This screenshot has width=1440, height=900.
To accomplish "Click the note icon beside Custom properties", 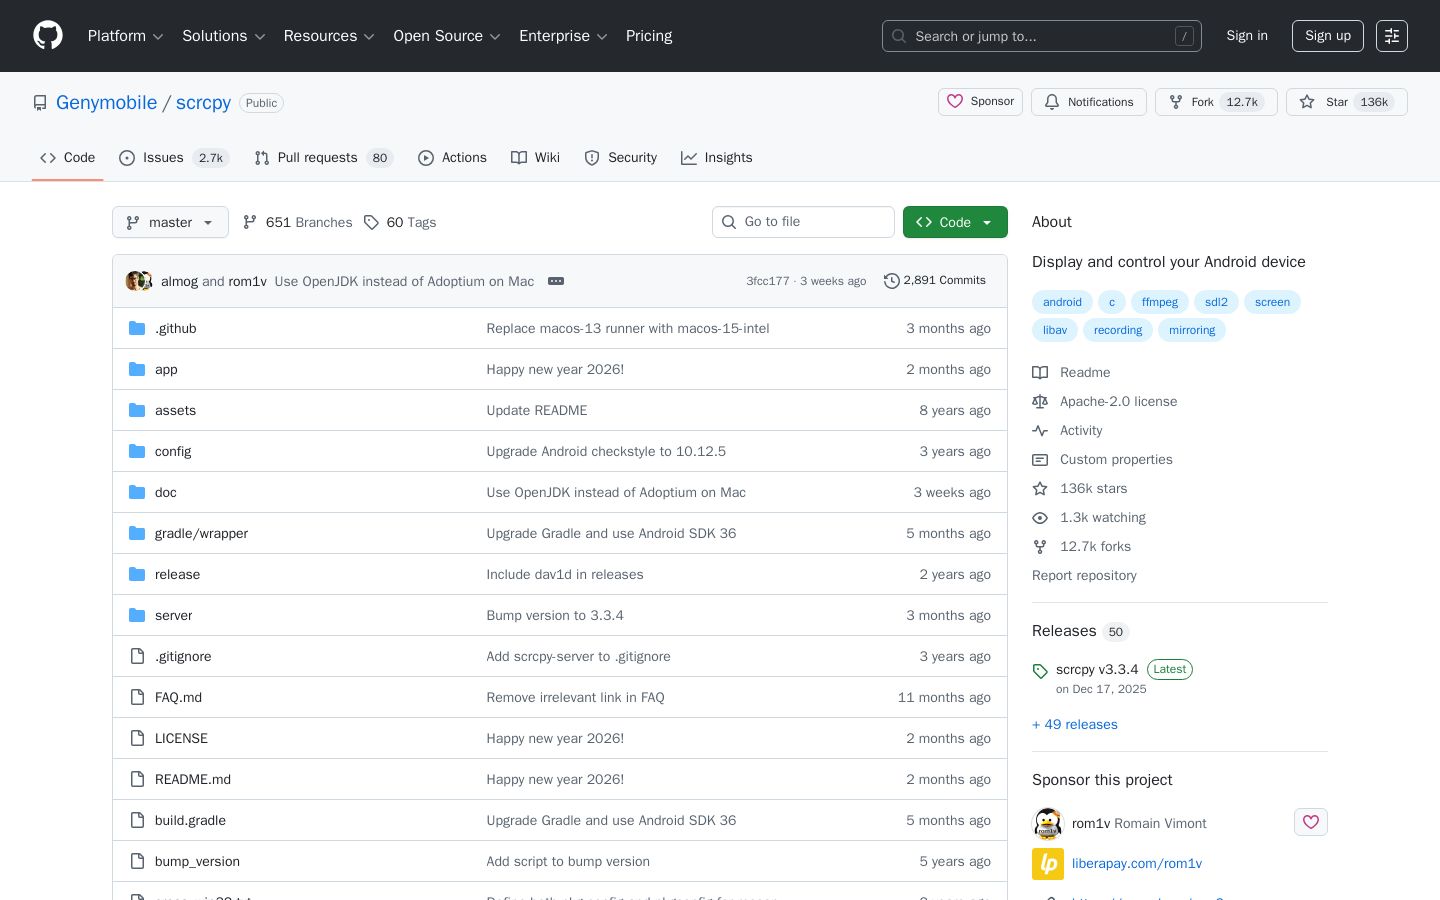I will tap(1040, 459).
